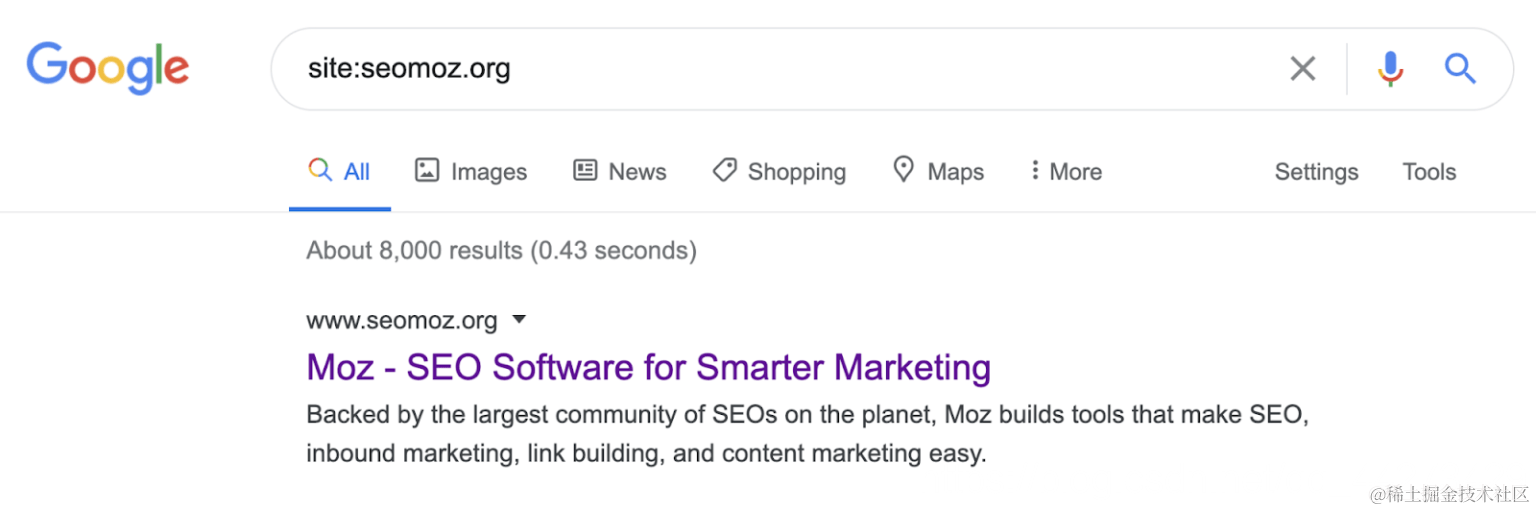Expand the arrow next to www.seomoz.org
The image size is (1536, 511).
tap(518, 321)
